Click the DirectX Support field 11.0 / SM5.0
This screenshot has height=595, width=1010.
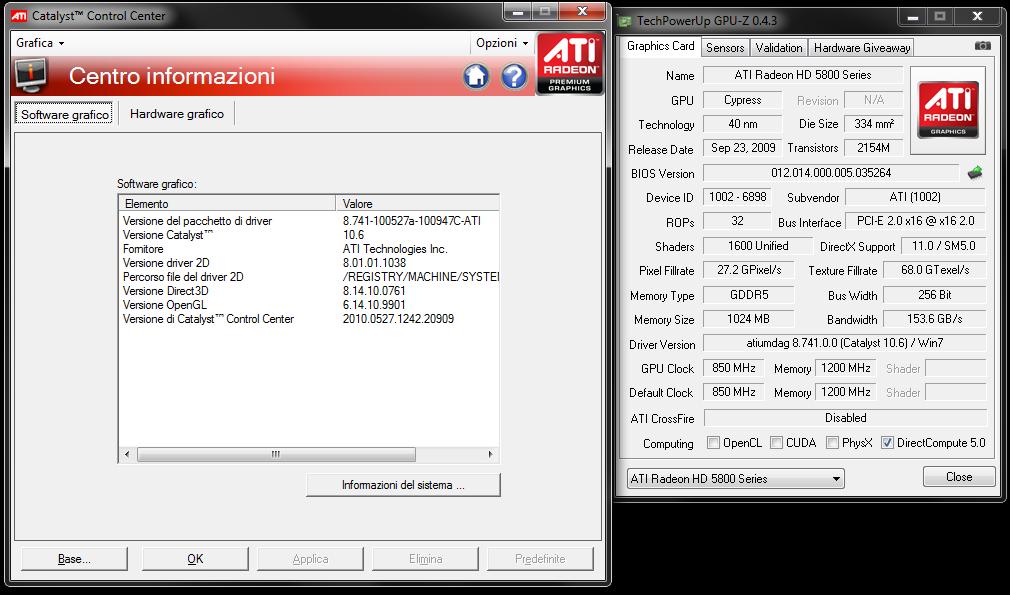click(x=943, y=246)
